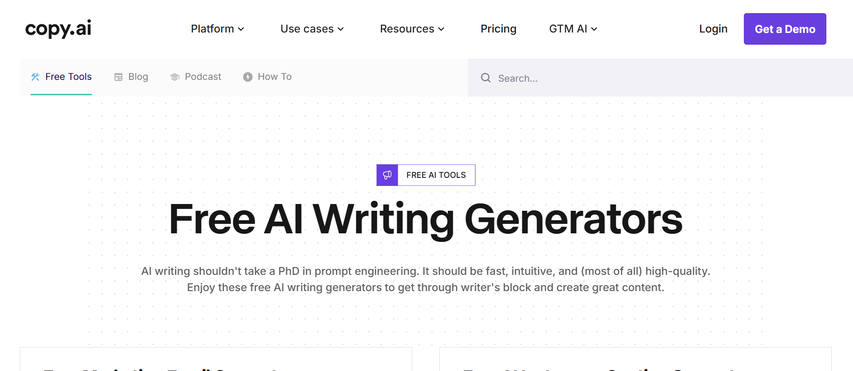Open the Resources menu
Viewport: 853px width, 371px height.
[x=412, y=29]
